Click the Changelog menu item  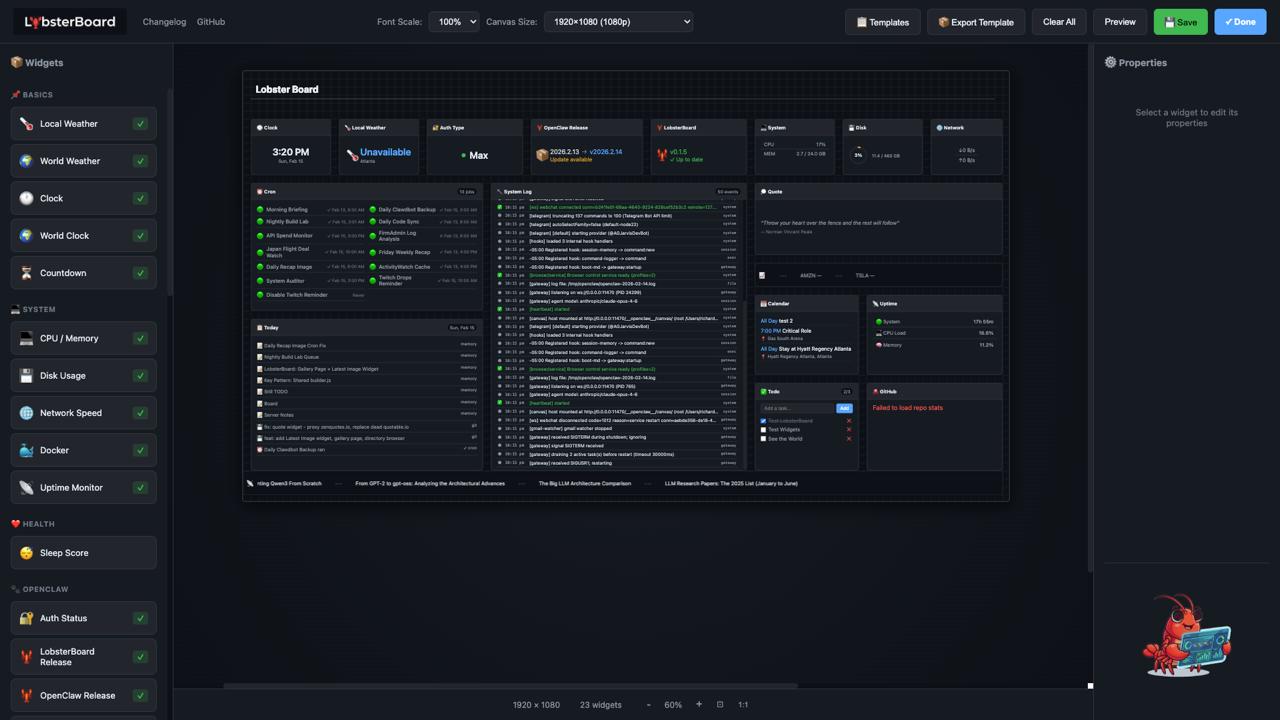(164, 21)
